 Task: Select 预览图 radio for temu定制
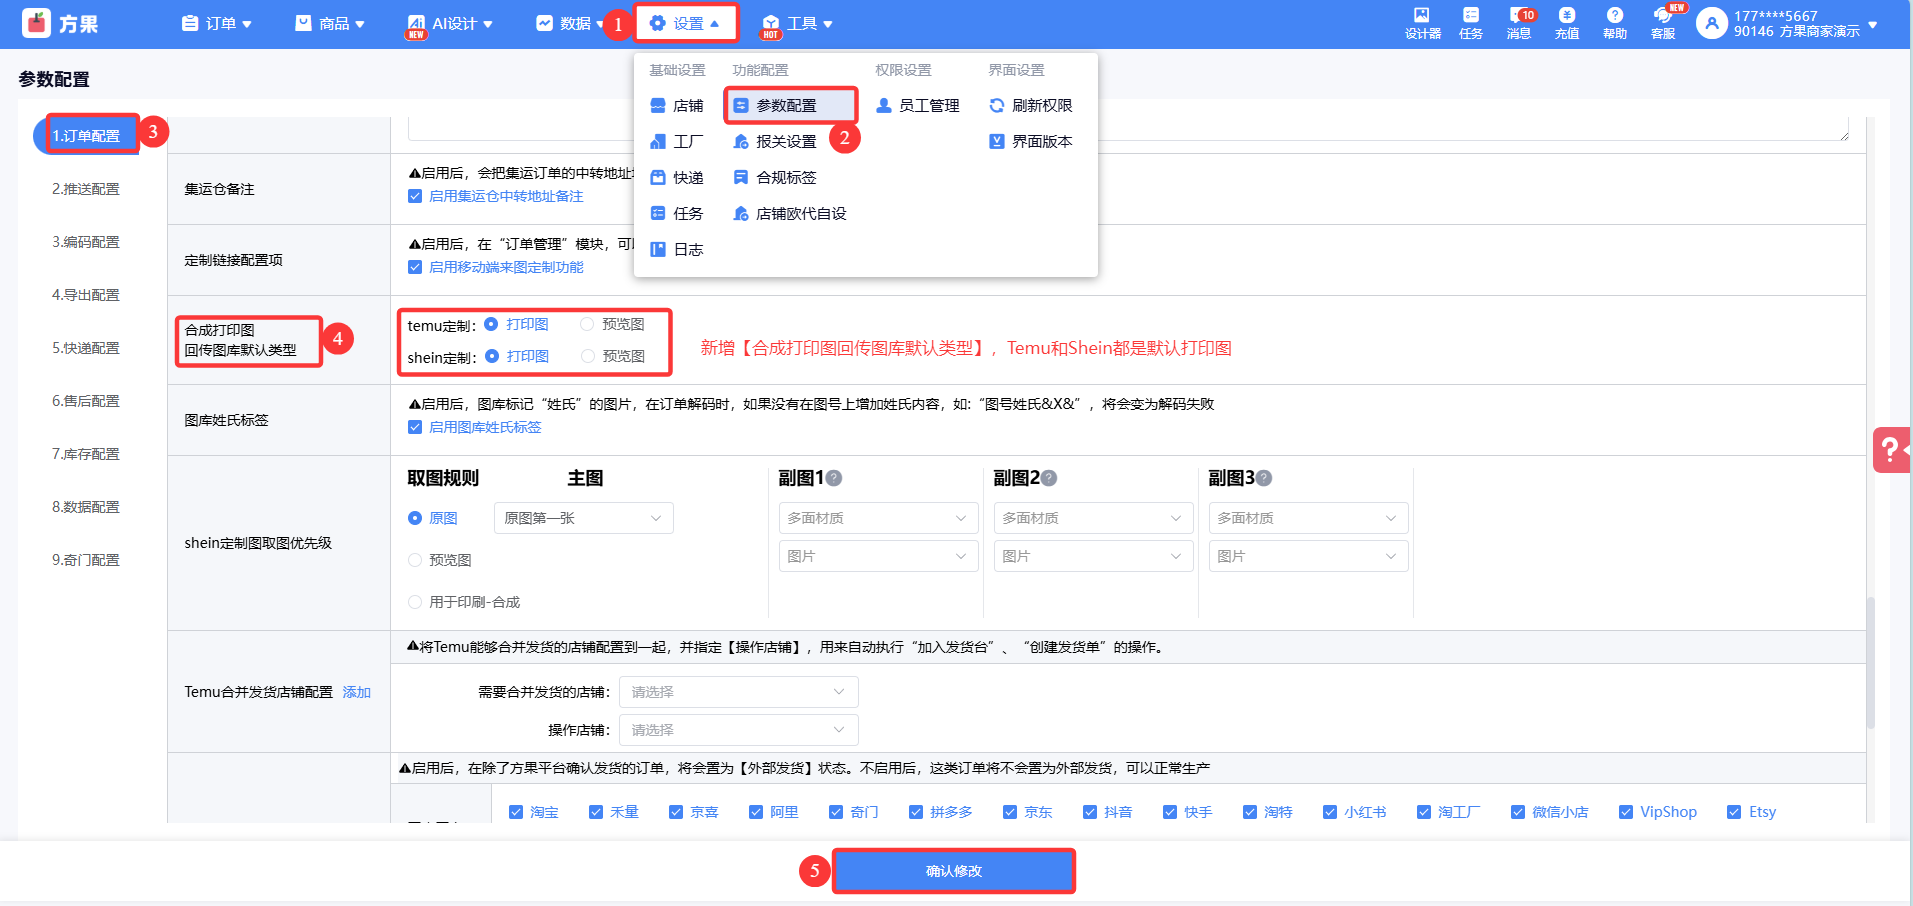tap(587, 324)
